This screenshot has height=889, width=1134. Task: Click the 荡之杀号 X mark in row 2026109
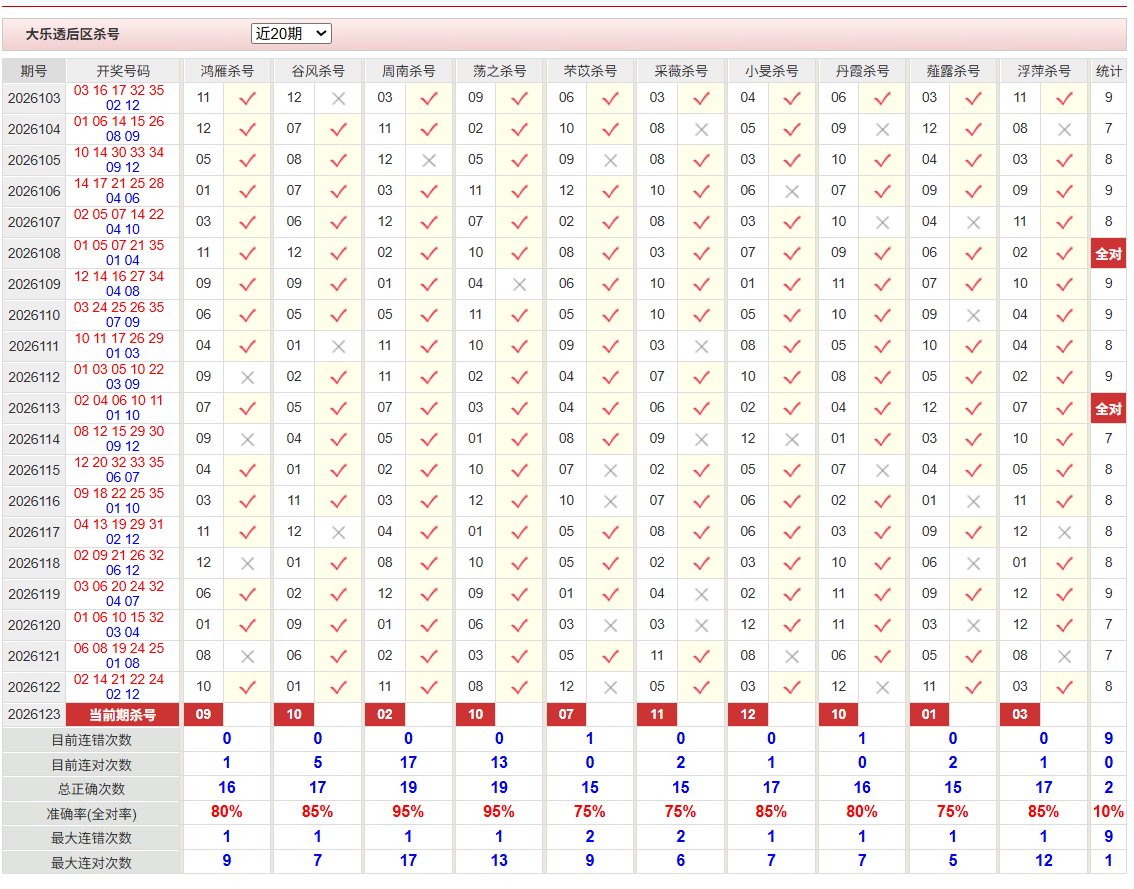pyautogui.click(x=519, y=285)
